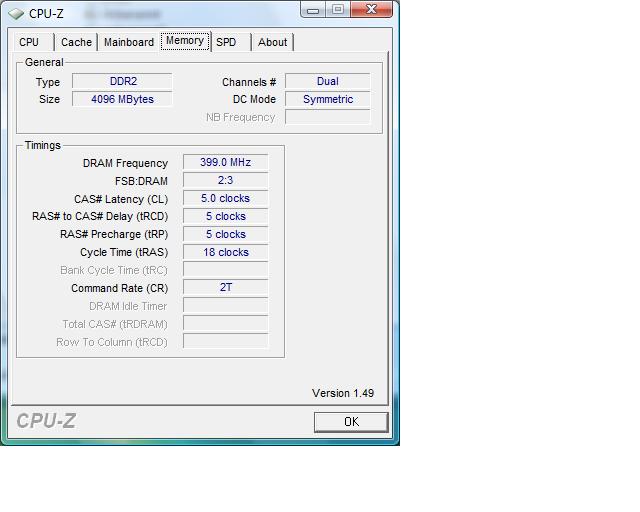Minimize the CPU-Z window
Screen dimensions: 640x512
(313, 10)
